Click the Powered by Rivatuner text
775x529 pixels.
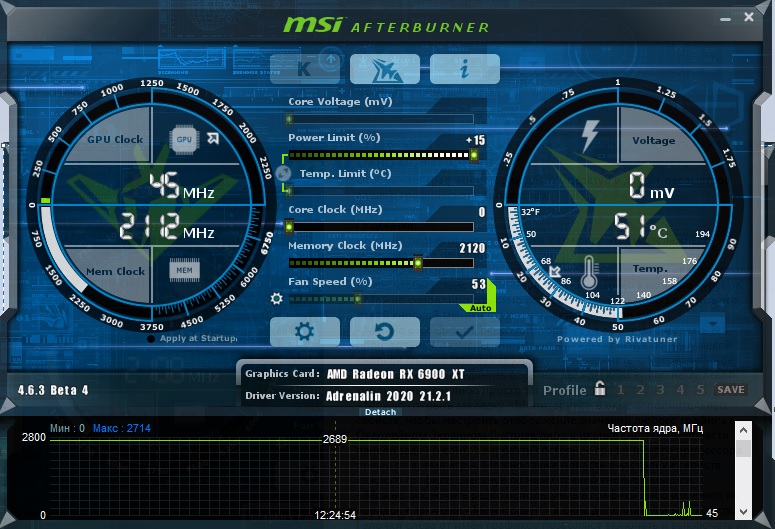(x=617, y=339)
